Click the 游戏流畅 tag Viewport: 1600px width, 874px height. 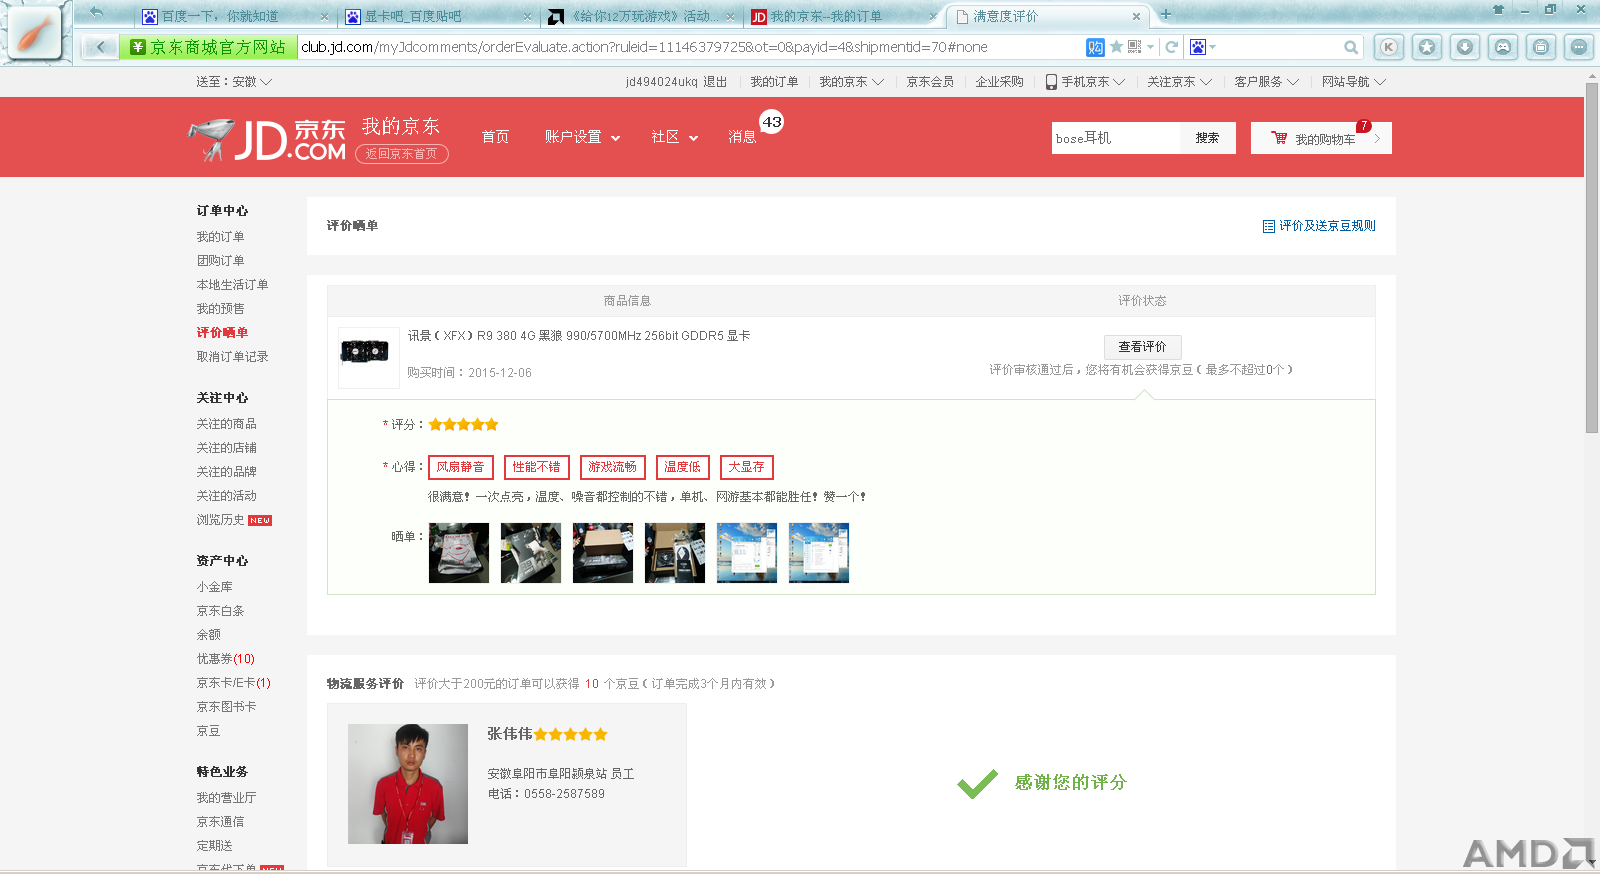point(612,467)
